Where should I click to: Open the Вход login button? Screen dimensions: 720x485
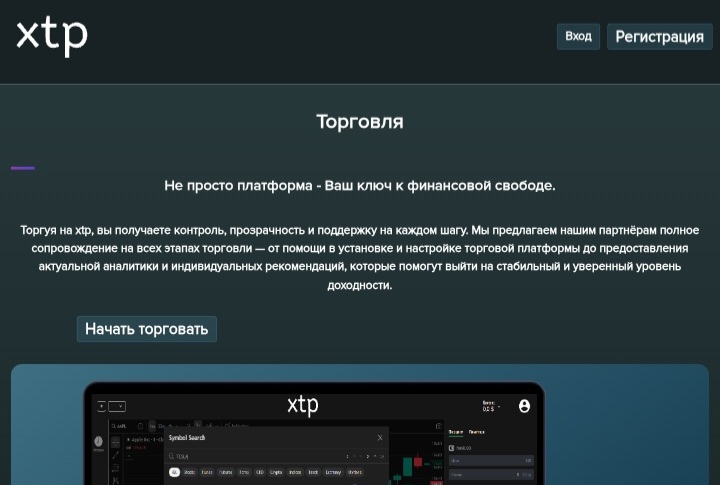pos(578,36)
